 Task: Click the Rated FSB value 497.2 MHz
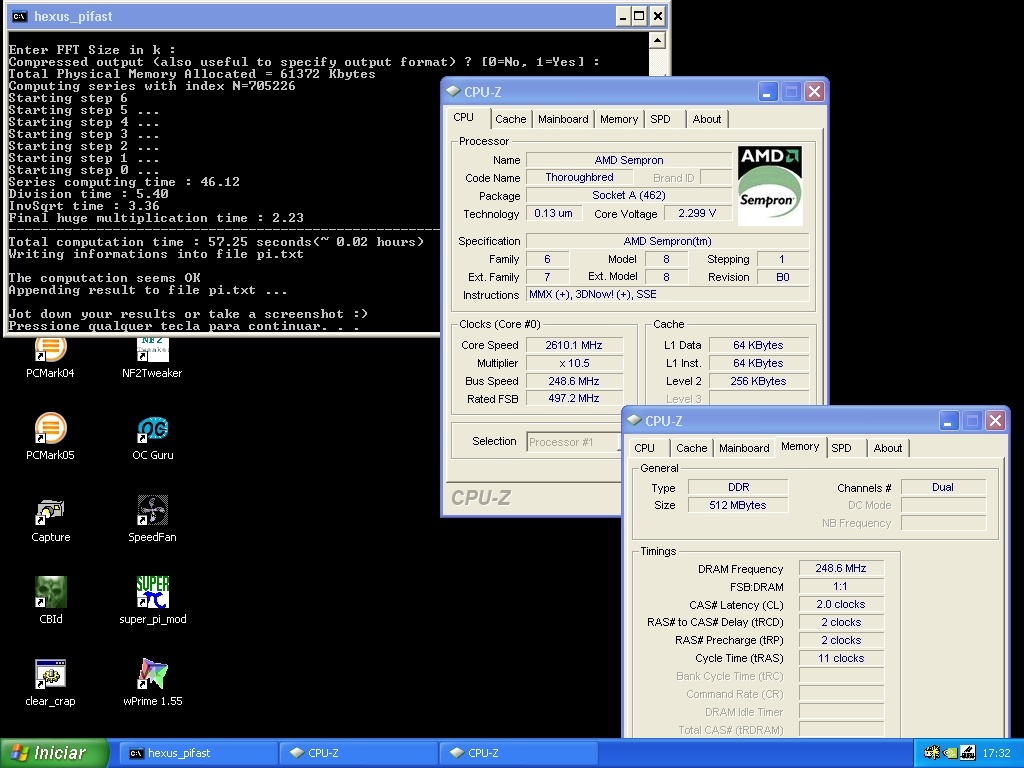574,398
